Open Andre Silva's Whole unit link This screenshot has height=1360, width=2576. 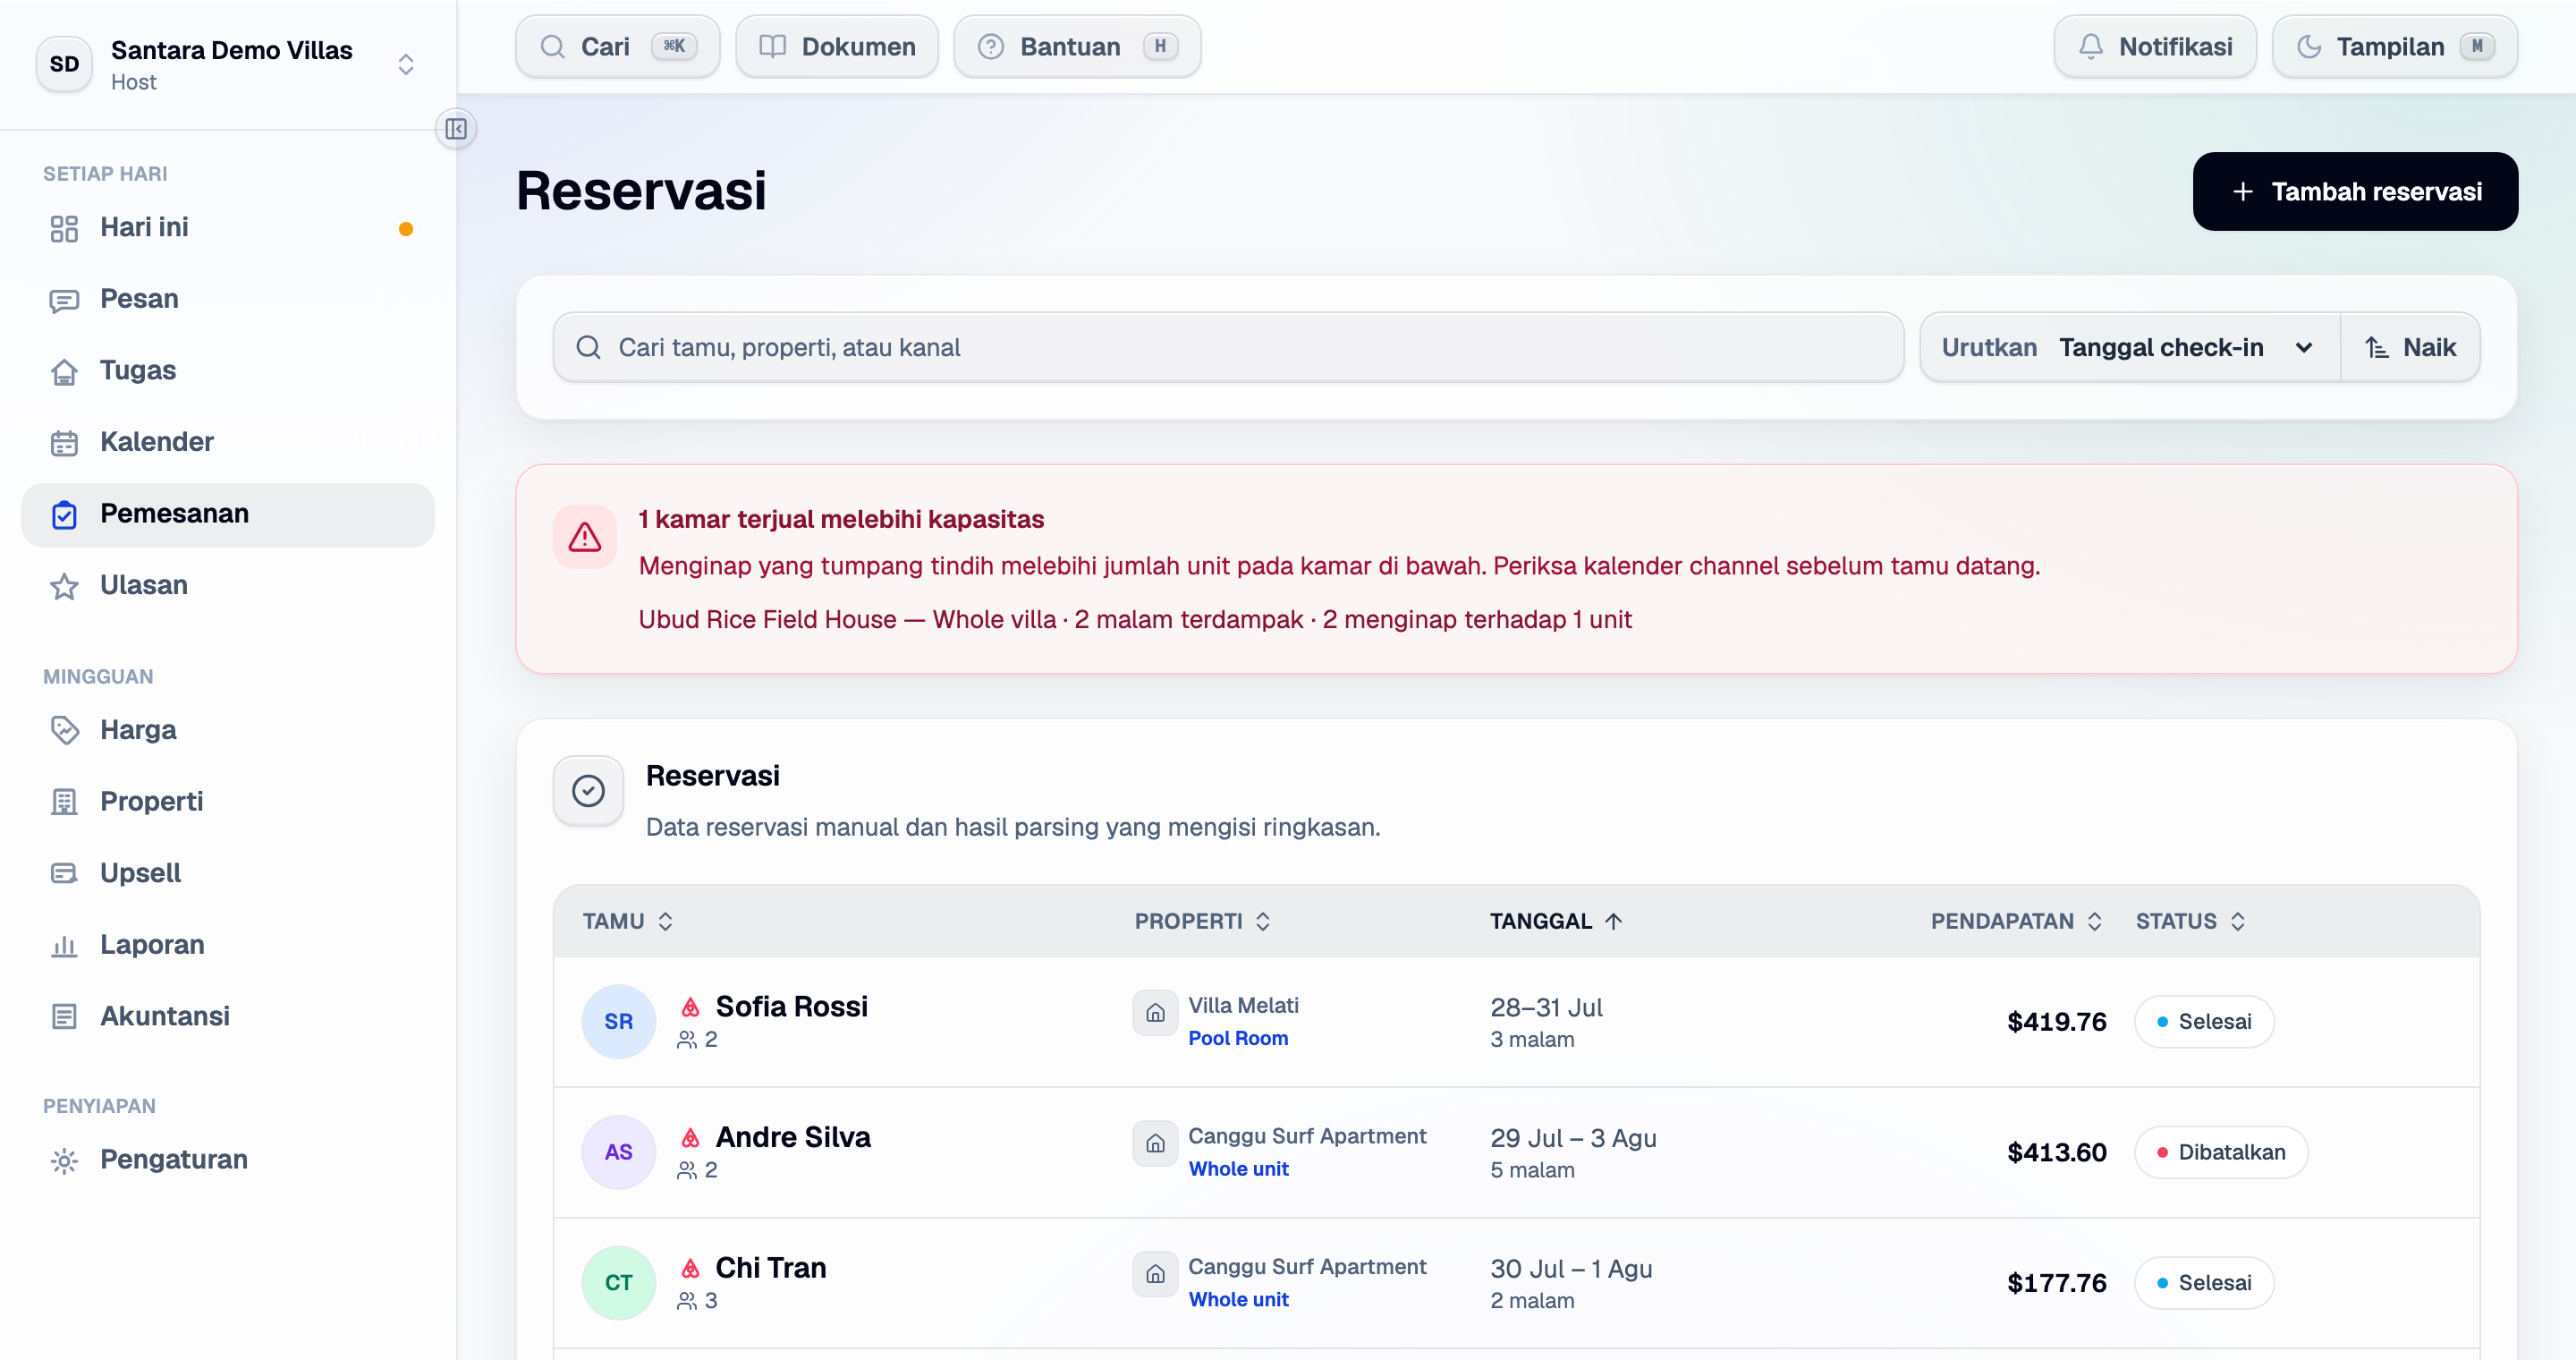coord(1238,1169)
